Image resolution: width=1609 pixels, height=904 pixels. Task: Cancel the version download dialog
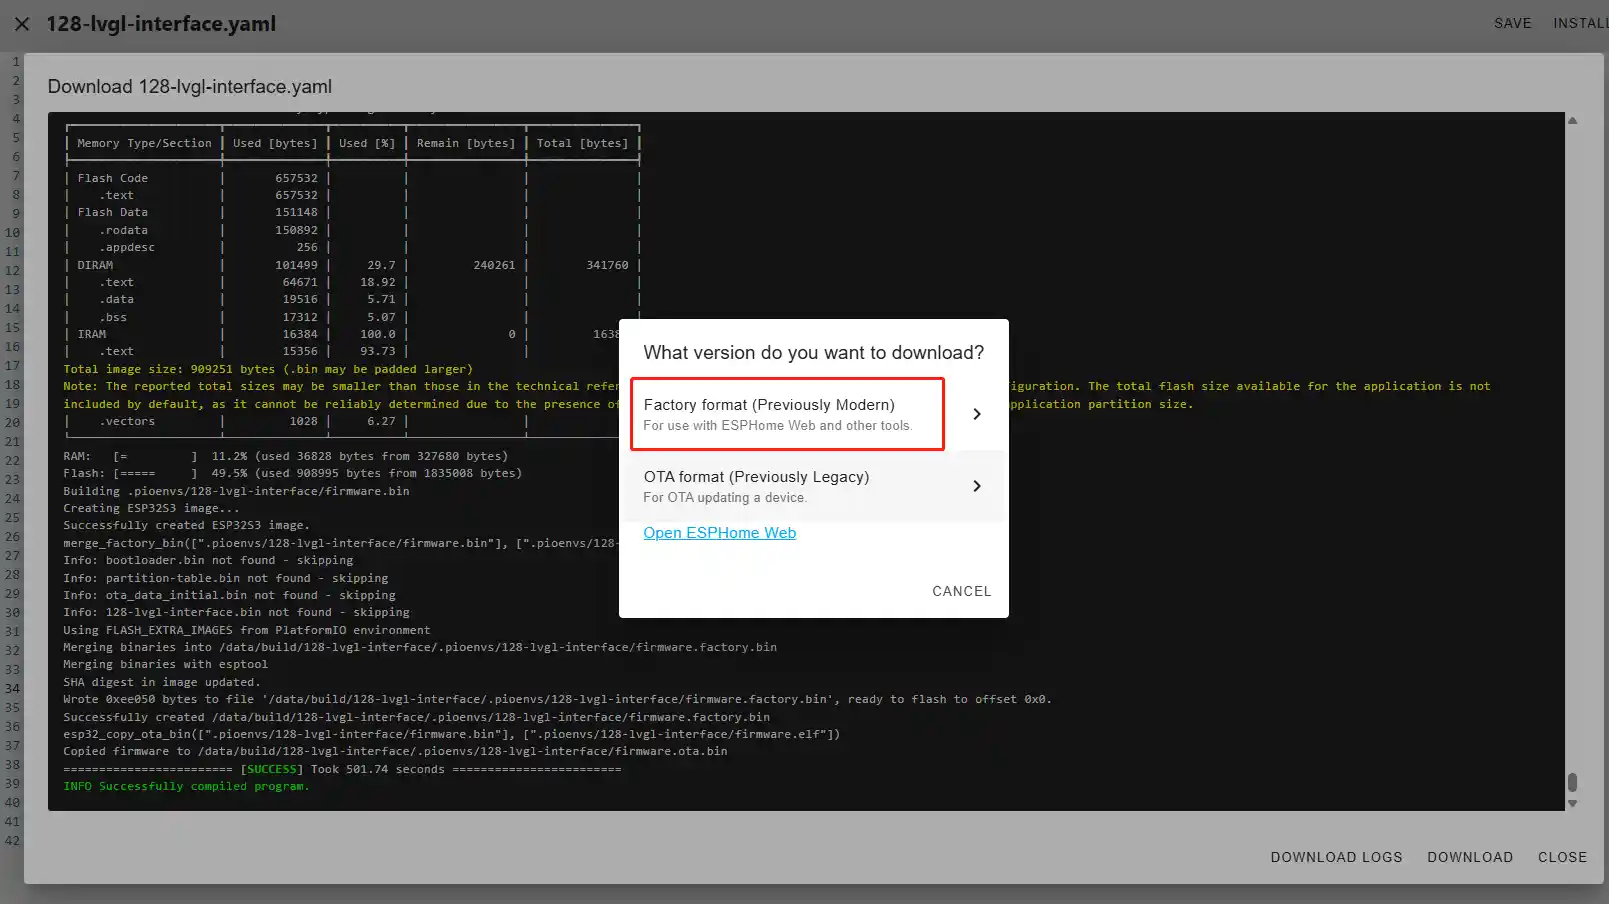pos(961,591)
